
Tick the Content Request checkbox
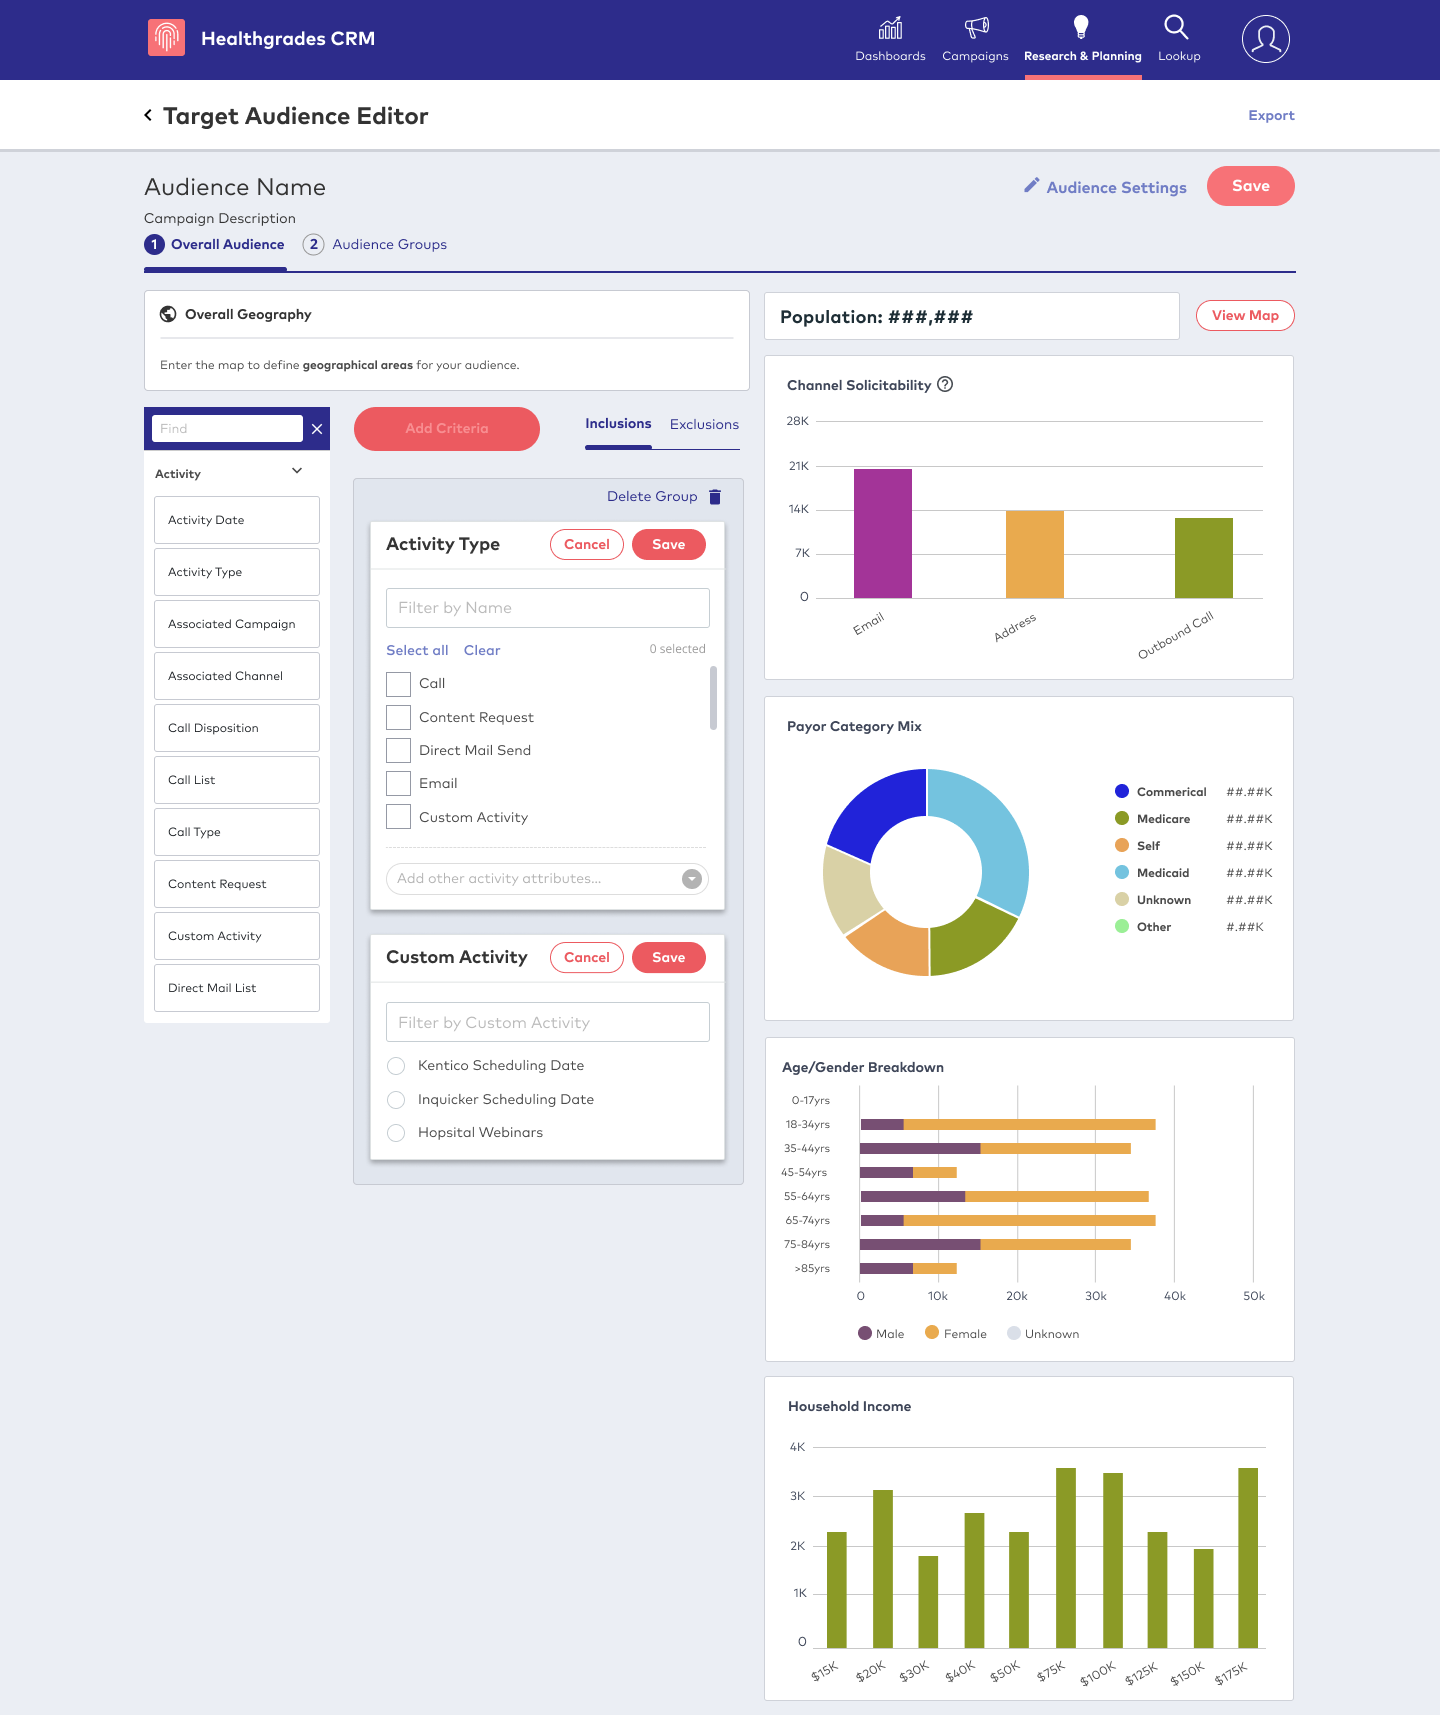[x=398, y=717]
